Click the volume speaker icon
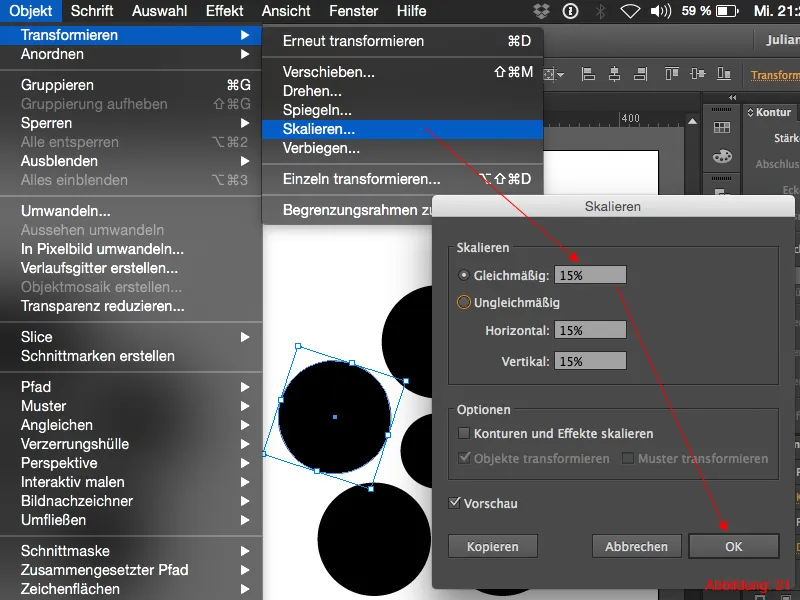 [x=661, y=11]
